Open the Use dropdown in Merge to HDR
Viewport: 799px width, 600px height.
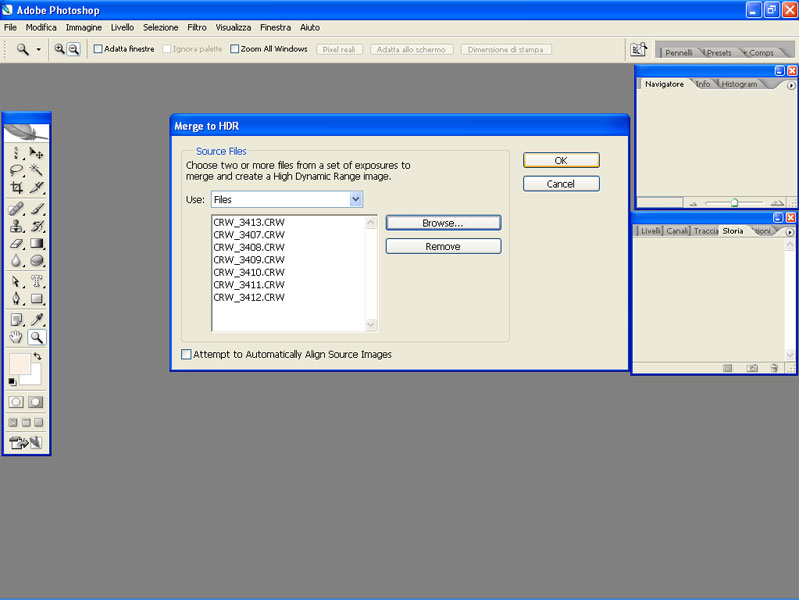(x=355, y=200)
